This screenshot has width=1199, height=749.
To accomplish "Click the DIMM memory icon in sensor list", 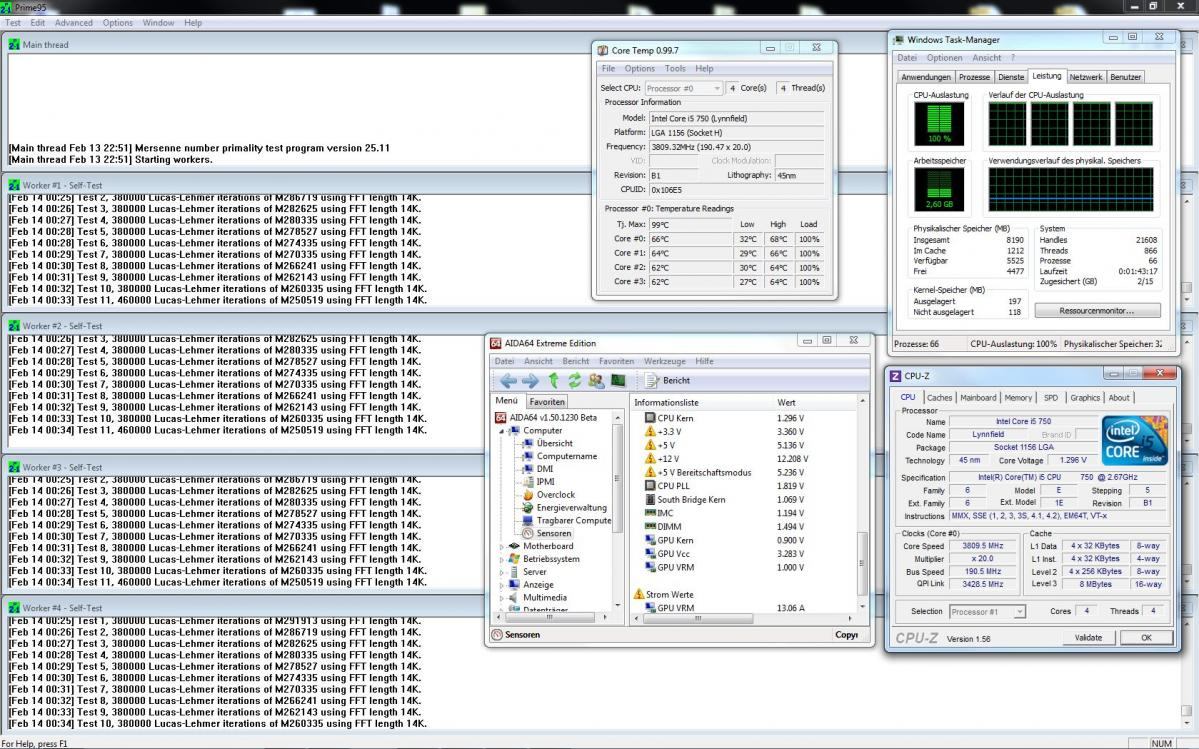I will (x=650, y=526).
